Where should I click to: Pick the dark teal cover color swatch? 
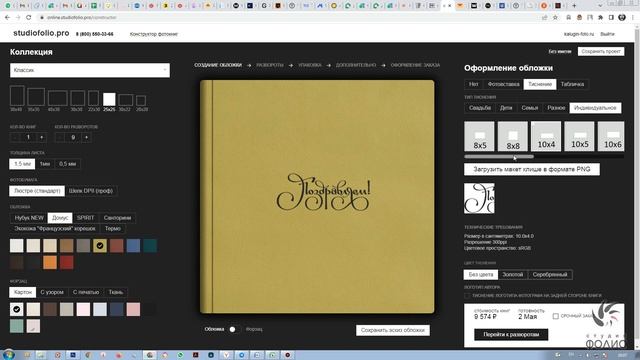pyautogui.click(x=150, y=246)
